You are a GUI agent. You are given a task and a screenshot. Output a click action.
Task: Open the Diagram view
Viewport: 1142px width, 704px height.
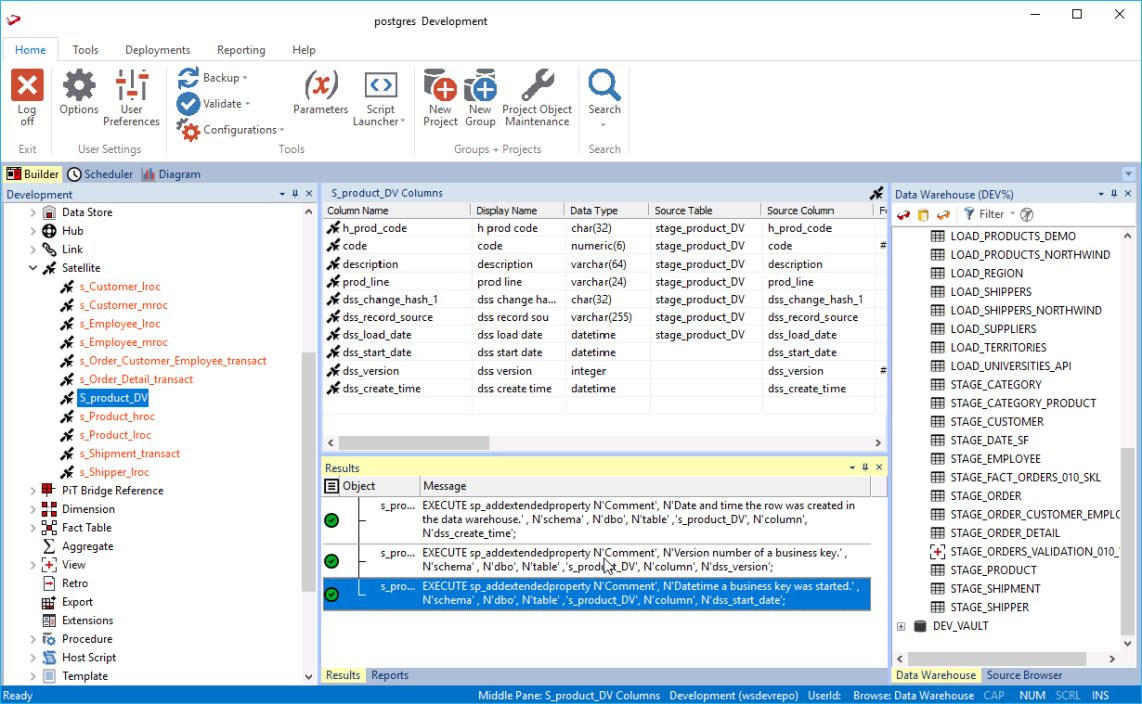(x=171, y=174)
